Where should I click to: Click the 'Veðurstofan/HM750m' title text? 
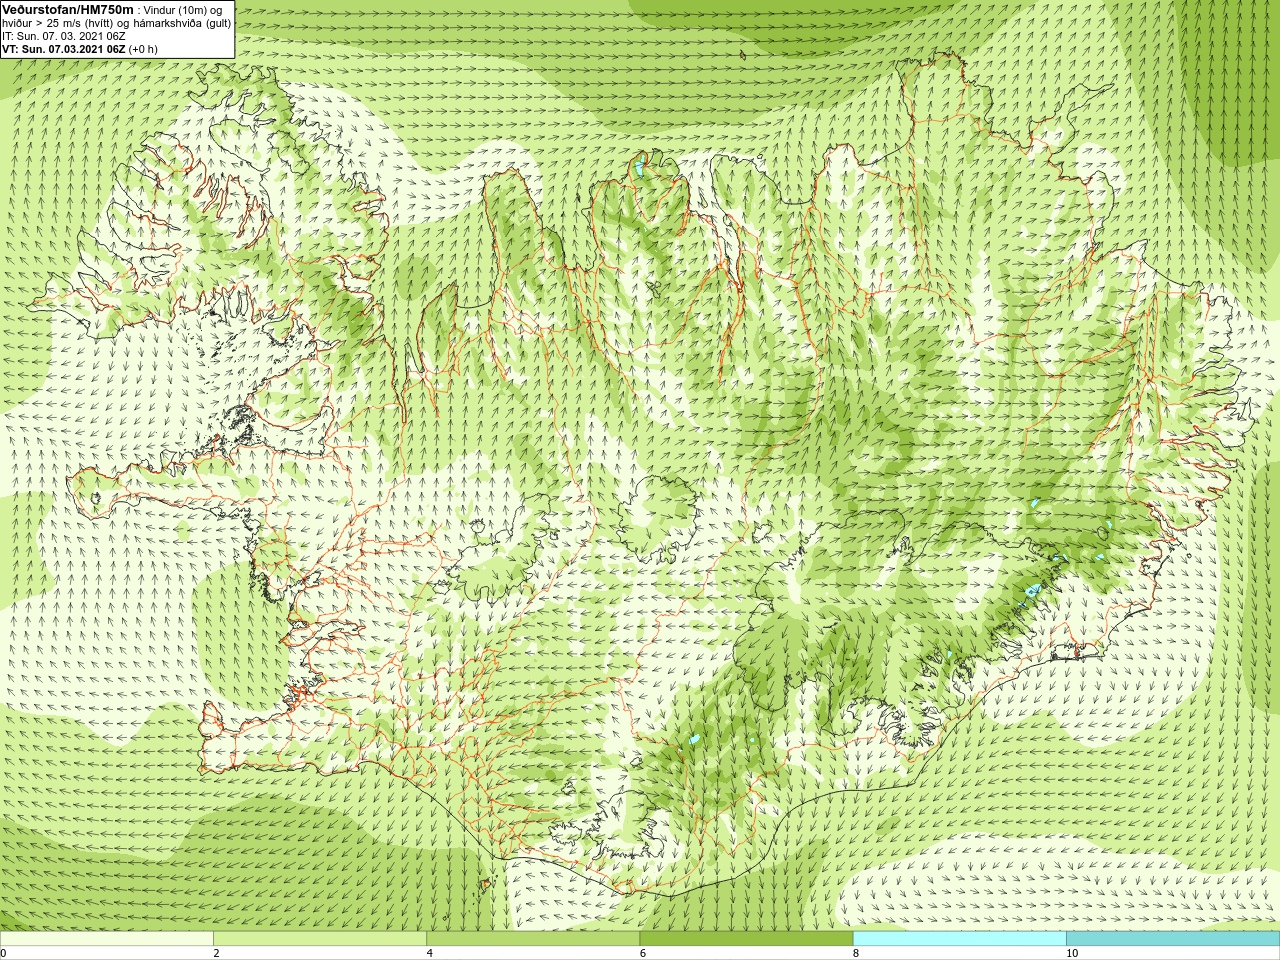point(68,9)
